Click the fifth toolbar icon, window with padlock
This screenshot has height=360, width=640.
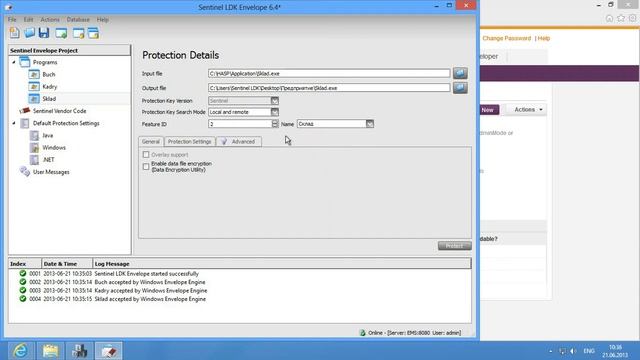click(78, 33)
